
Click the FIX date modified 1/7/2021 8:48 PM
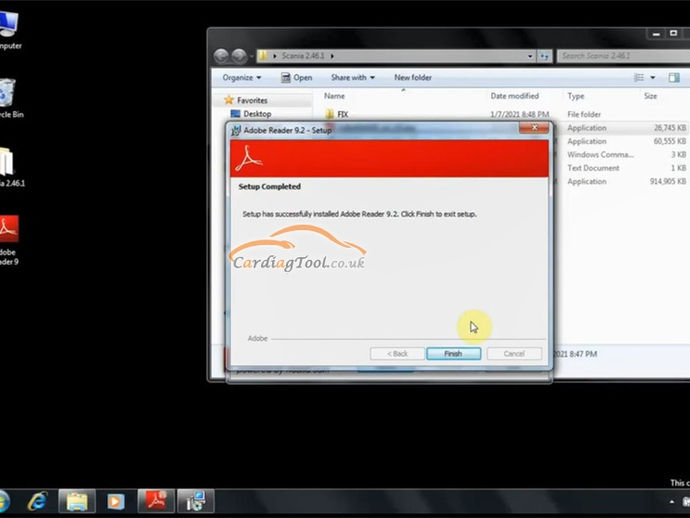point(520,114)
